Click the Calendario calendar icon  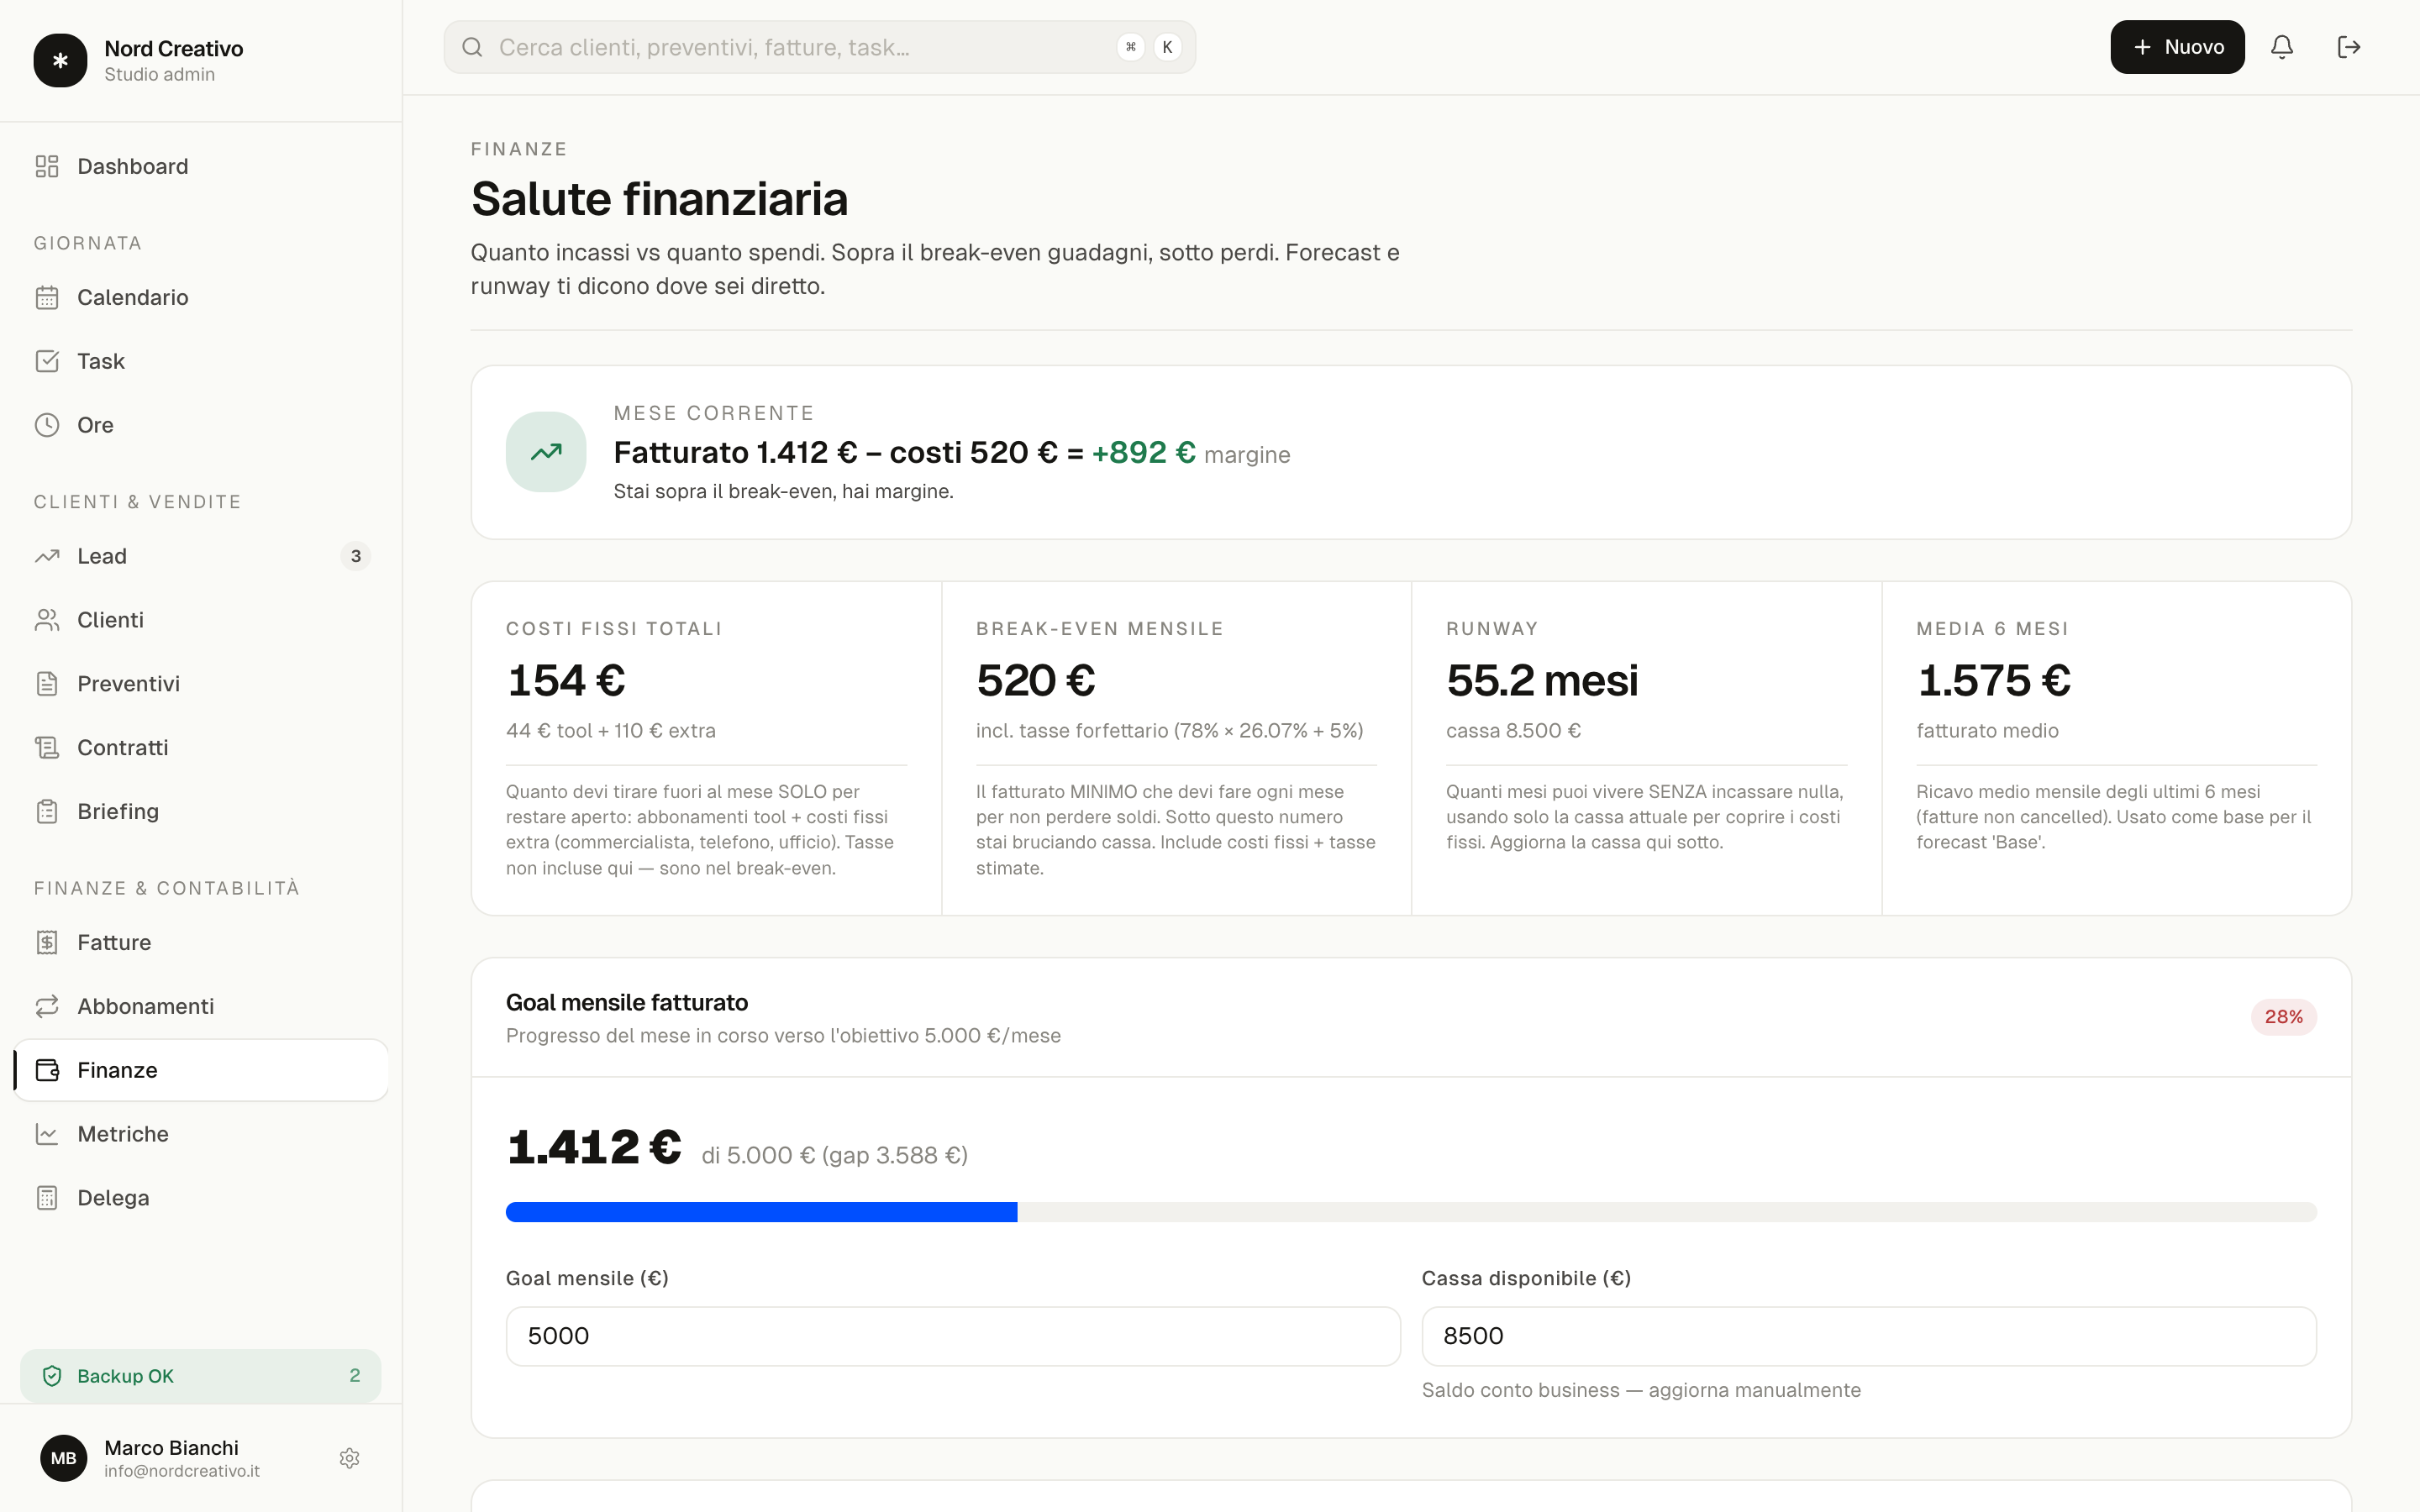coord(47,297)
